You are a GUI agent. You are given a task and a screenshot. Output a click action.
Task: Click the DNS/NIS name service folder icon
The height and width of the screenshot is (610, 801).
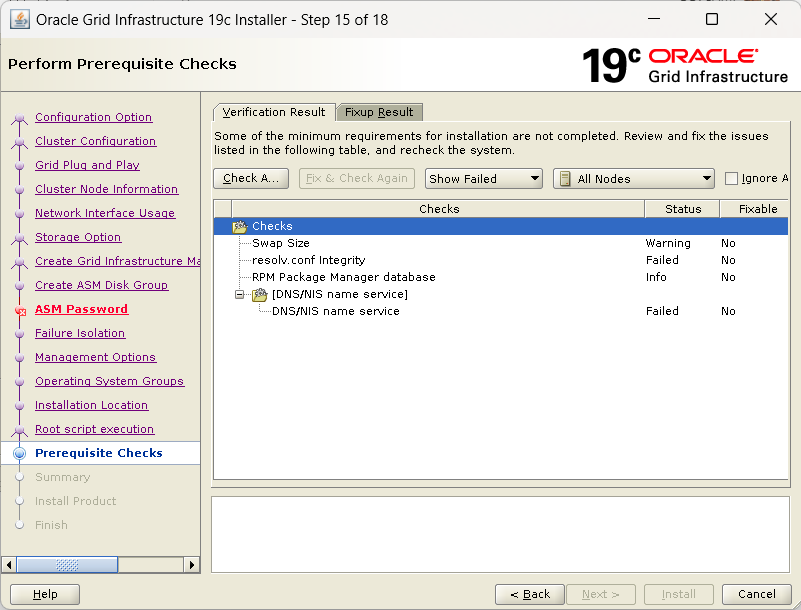[260, 294]
